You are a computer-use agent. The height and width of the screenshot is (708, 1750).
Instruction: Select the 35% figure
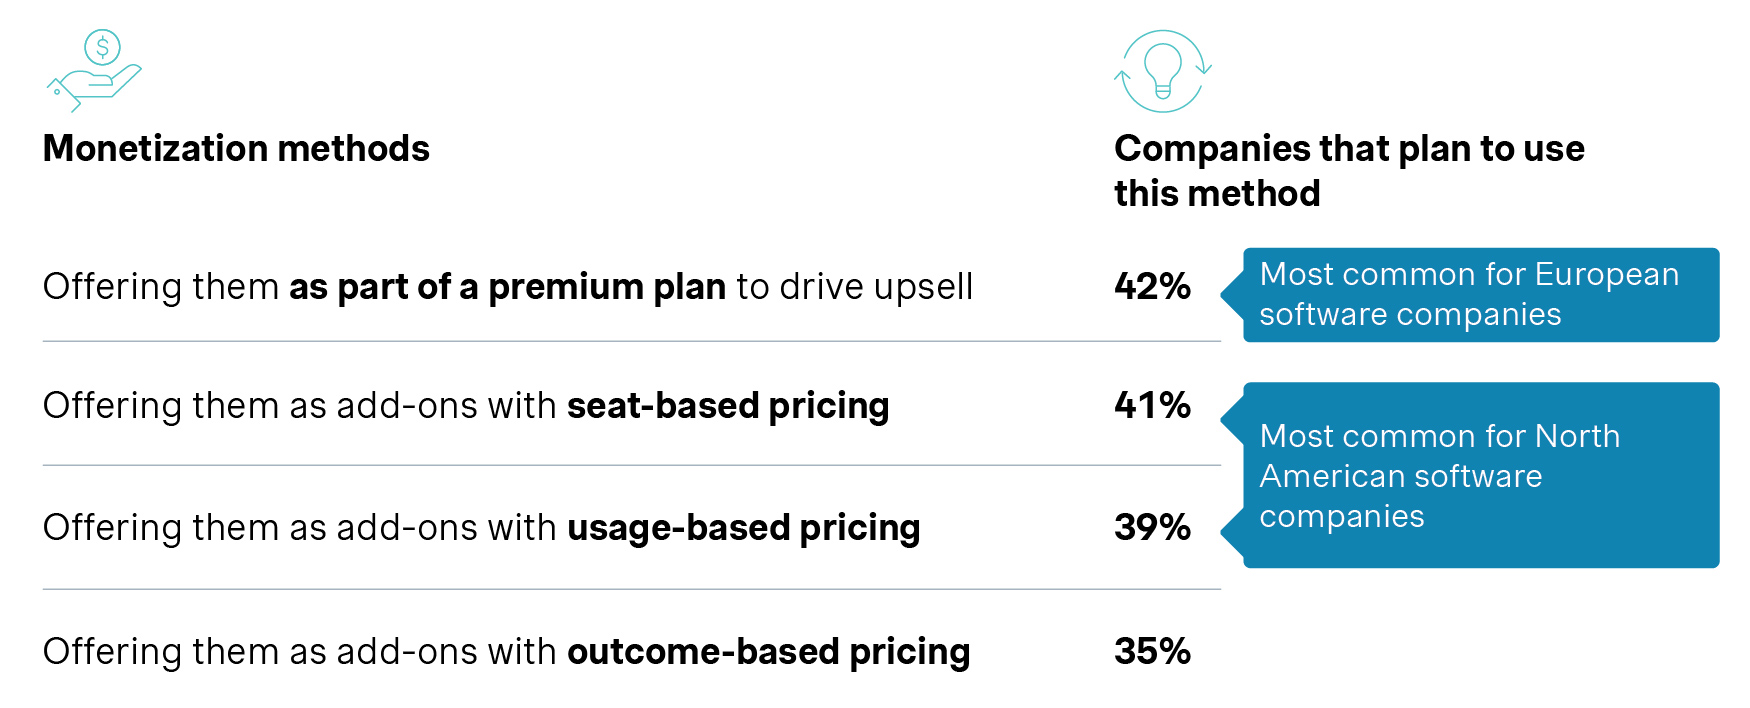tap(1152, 652)
